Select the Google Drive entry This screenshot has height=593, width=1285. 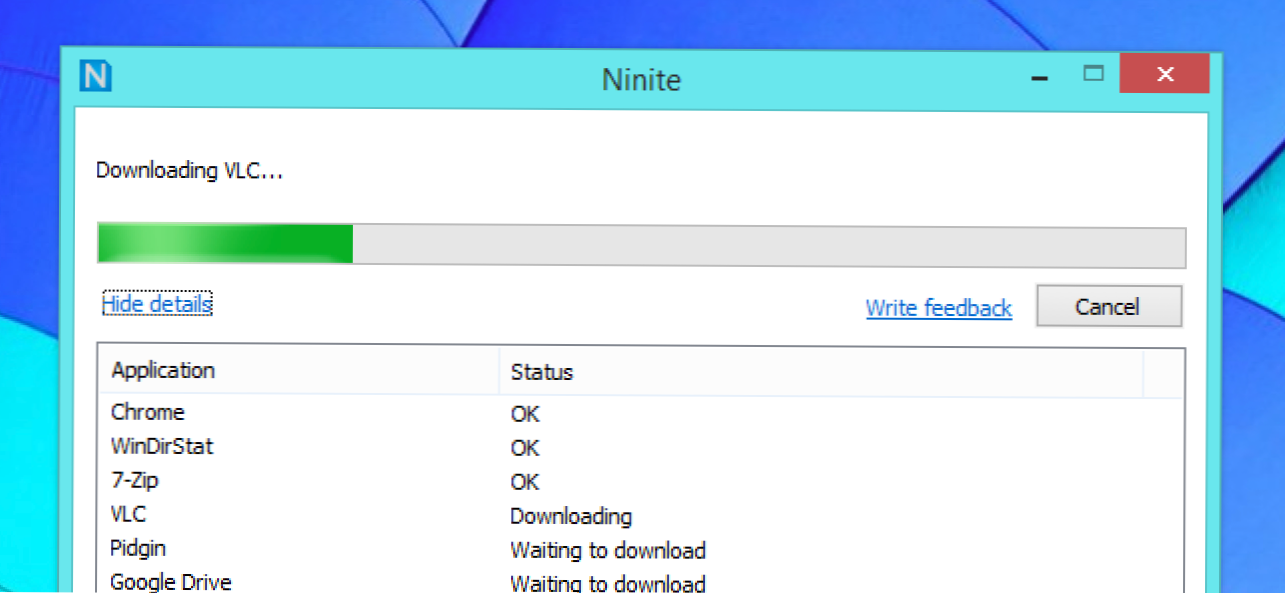tap(171, 582)
